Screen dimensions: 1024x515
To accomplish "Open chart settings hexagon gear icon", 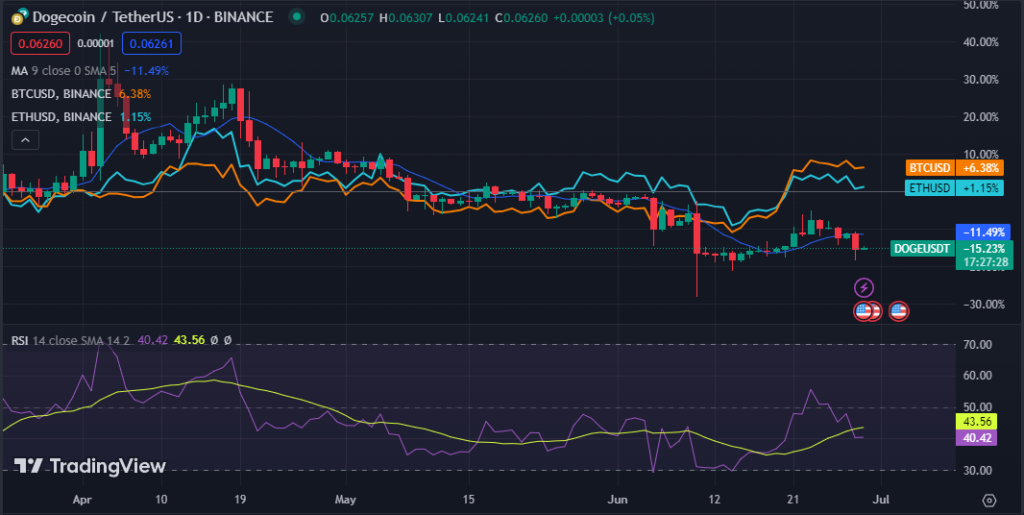I will (989, 500).
